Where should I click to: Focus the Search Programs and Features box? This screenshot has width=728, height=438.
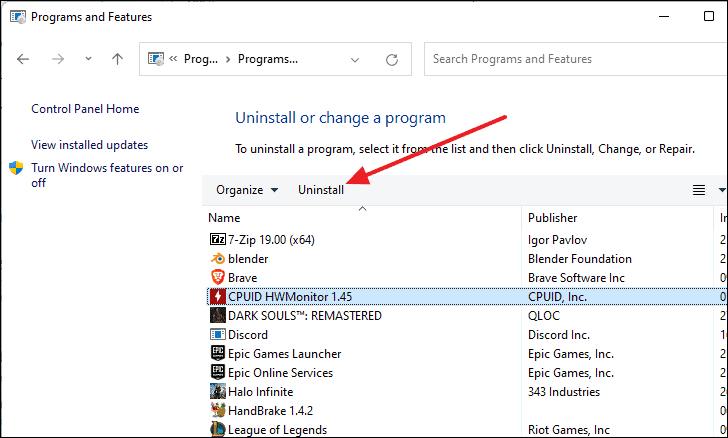click(x=576, y=59)
